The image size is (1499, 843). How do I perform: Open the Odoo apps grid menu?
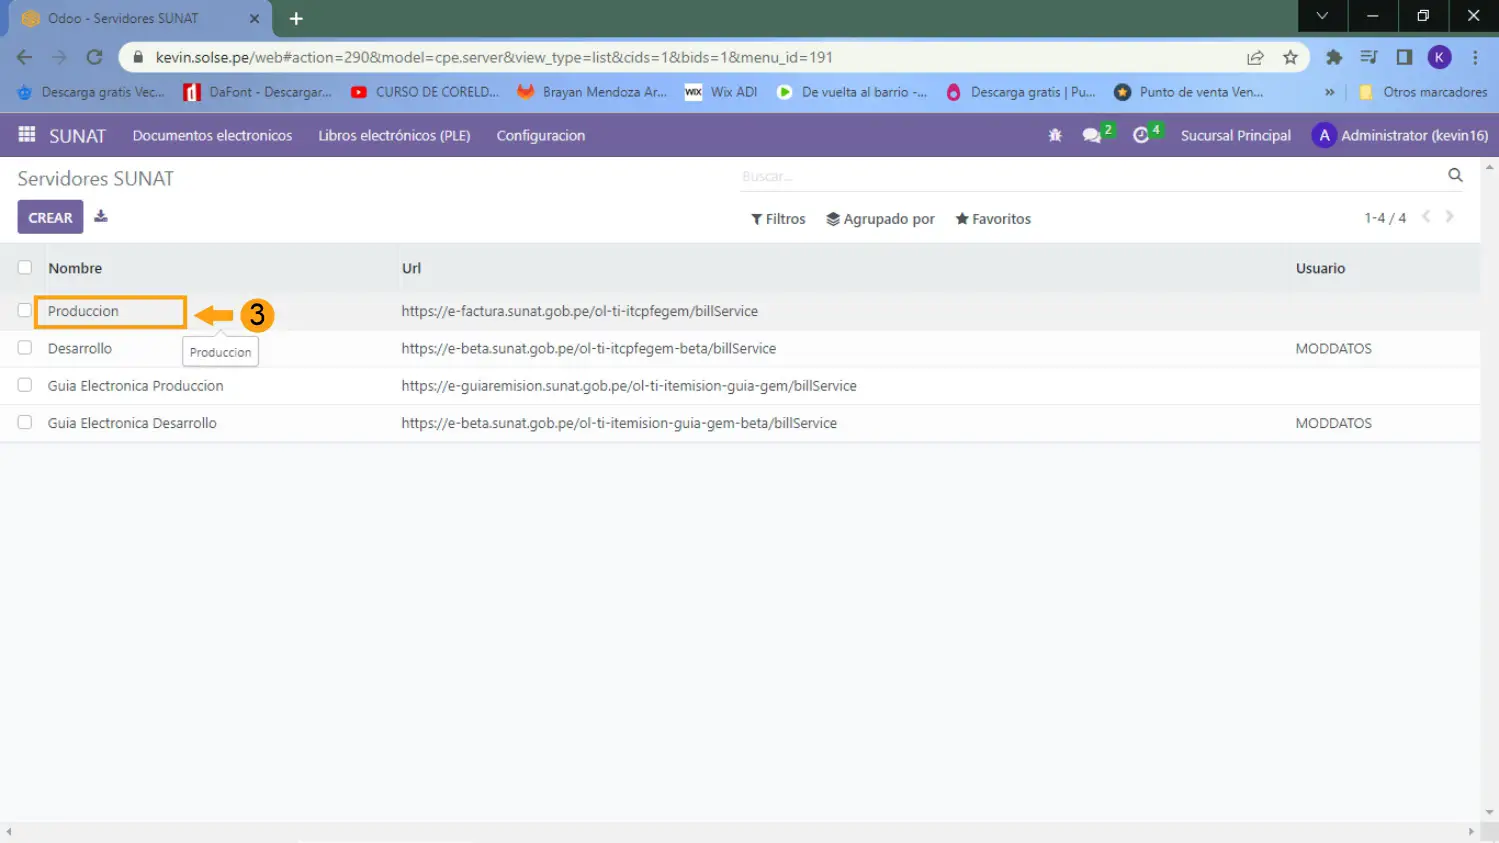click(x=27, y=134)
